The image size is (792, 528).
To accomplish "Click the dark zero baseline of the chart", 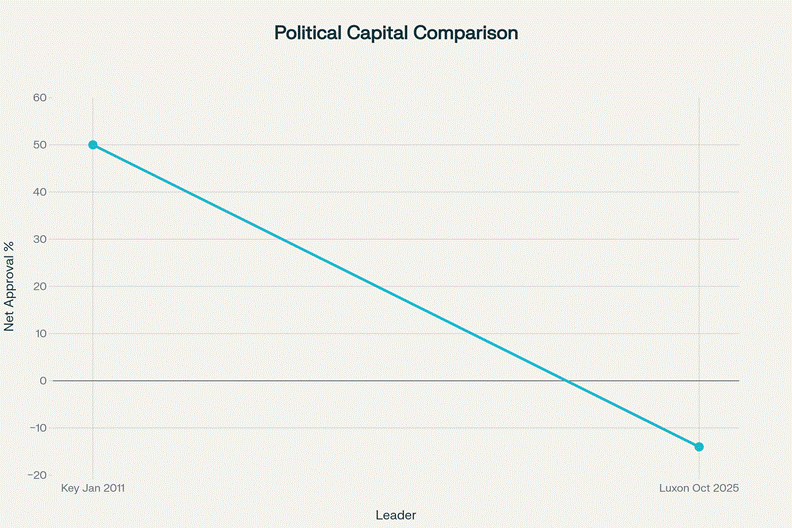I will point(300,381).
